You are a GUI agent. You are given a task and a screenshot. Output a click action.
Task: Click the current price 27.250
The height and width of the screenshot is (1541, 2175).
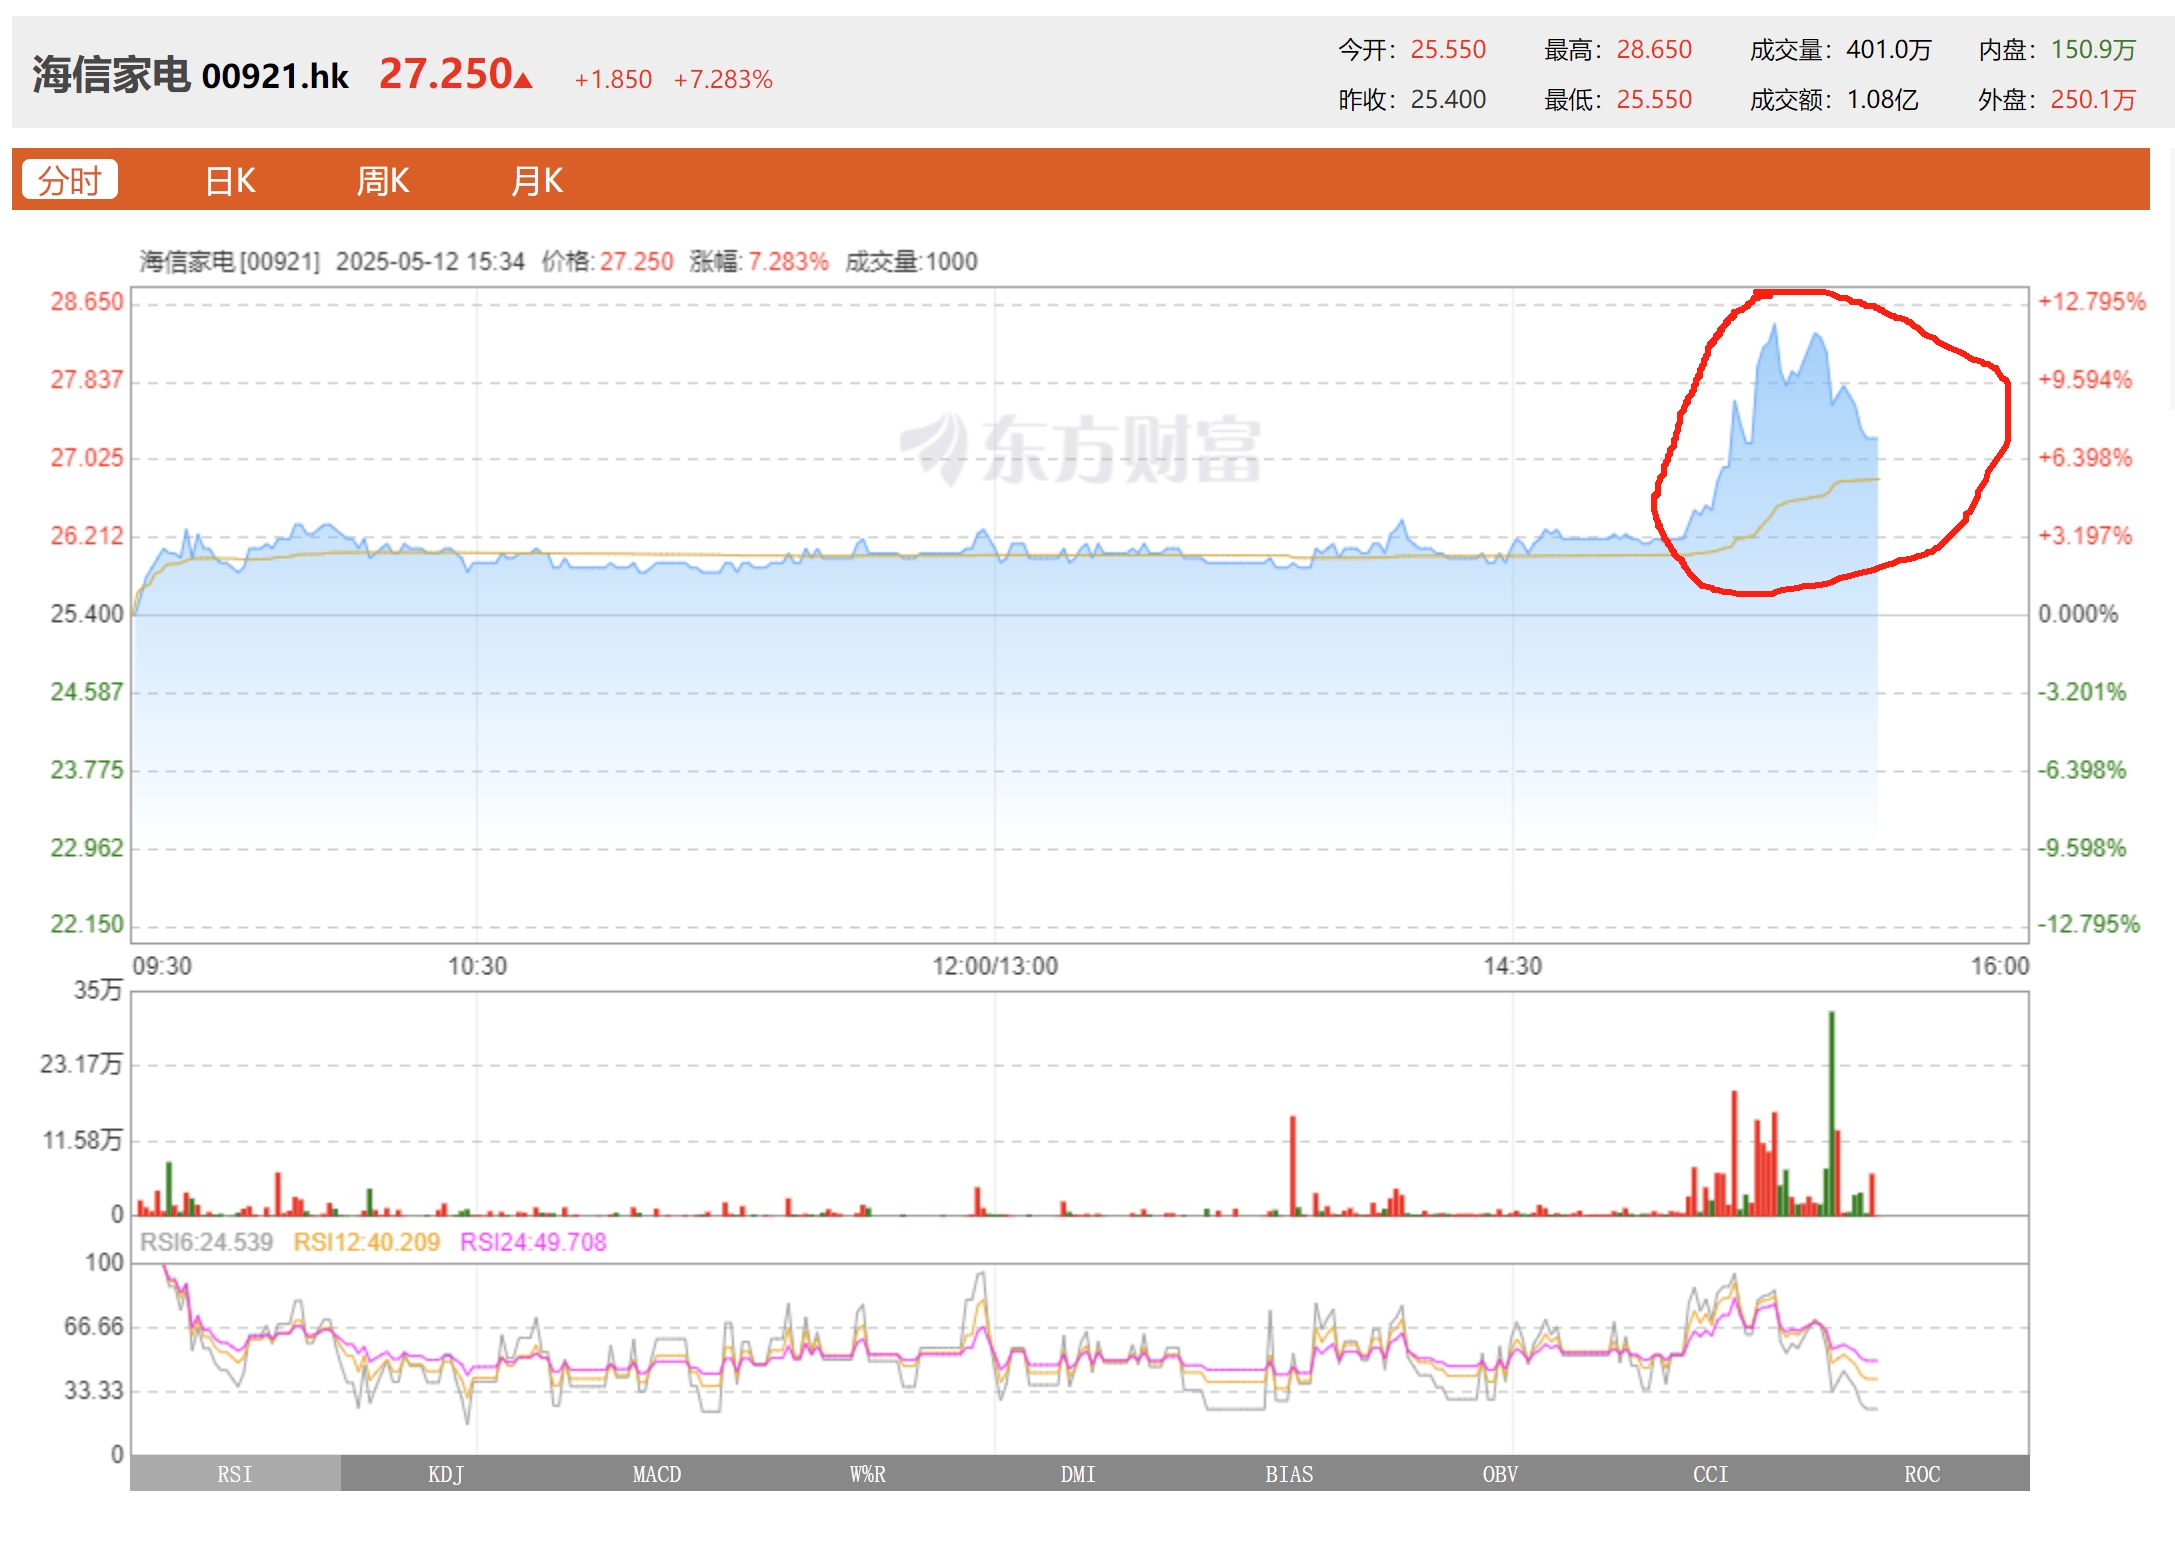pos(446,74)
